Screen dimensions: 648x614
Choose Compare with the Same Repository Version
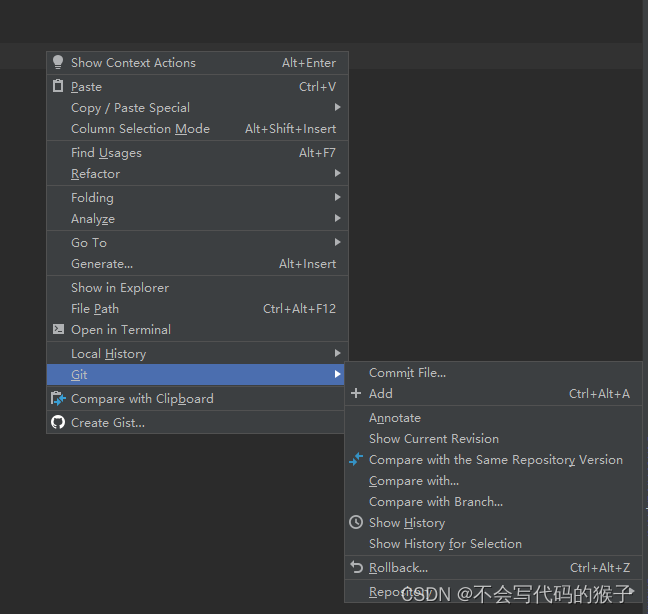(493, 459)
